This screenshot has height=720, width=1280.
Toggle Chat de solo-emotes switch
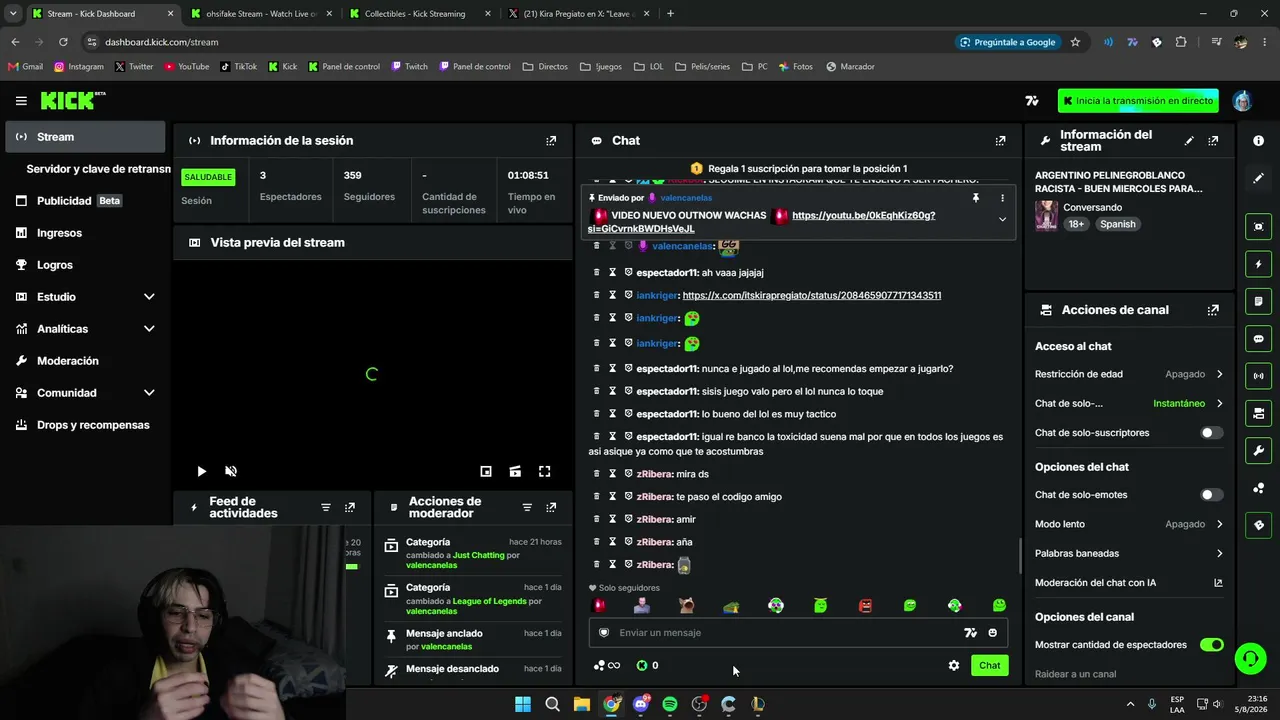pyautogui.click(x=1211, y=495)
